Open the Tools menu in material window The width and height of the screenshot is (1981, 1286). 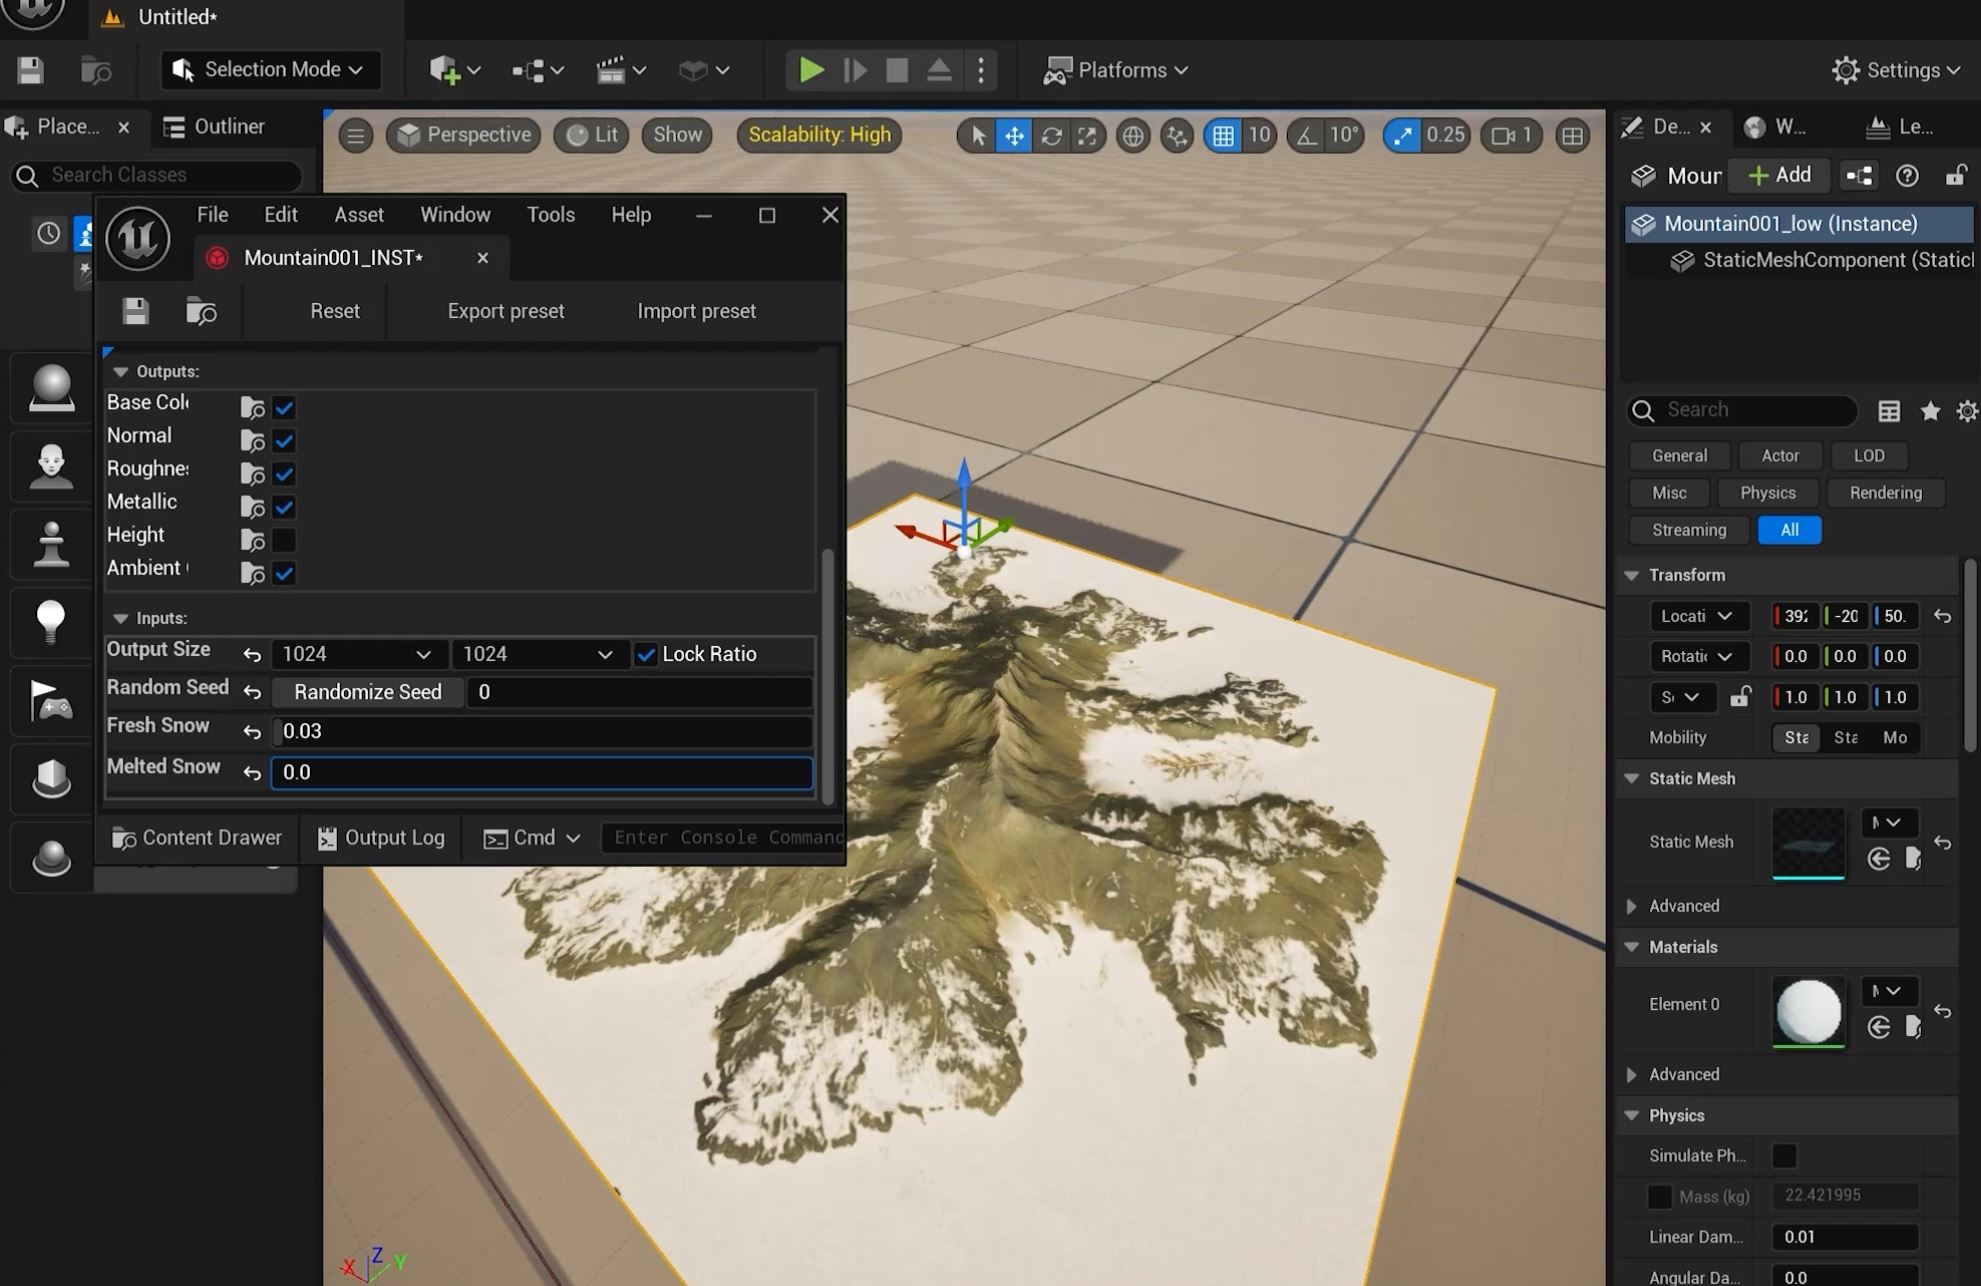point(550,215)
